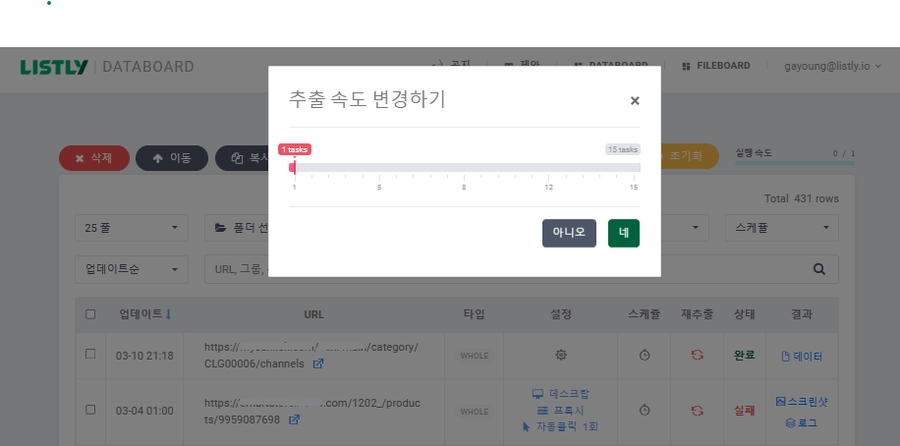Open external link for CLG00006/channels URL
Screen dimensions: 900x446
coord(317,364)
